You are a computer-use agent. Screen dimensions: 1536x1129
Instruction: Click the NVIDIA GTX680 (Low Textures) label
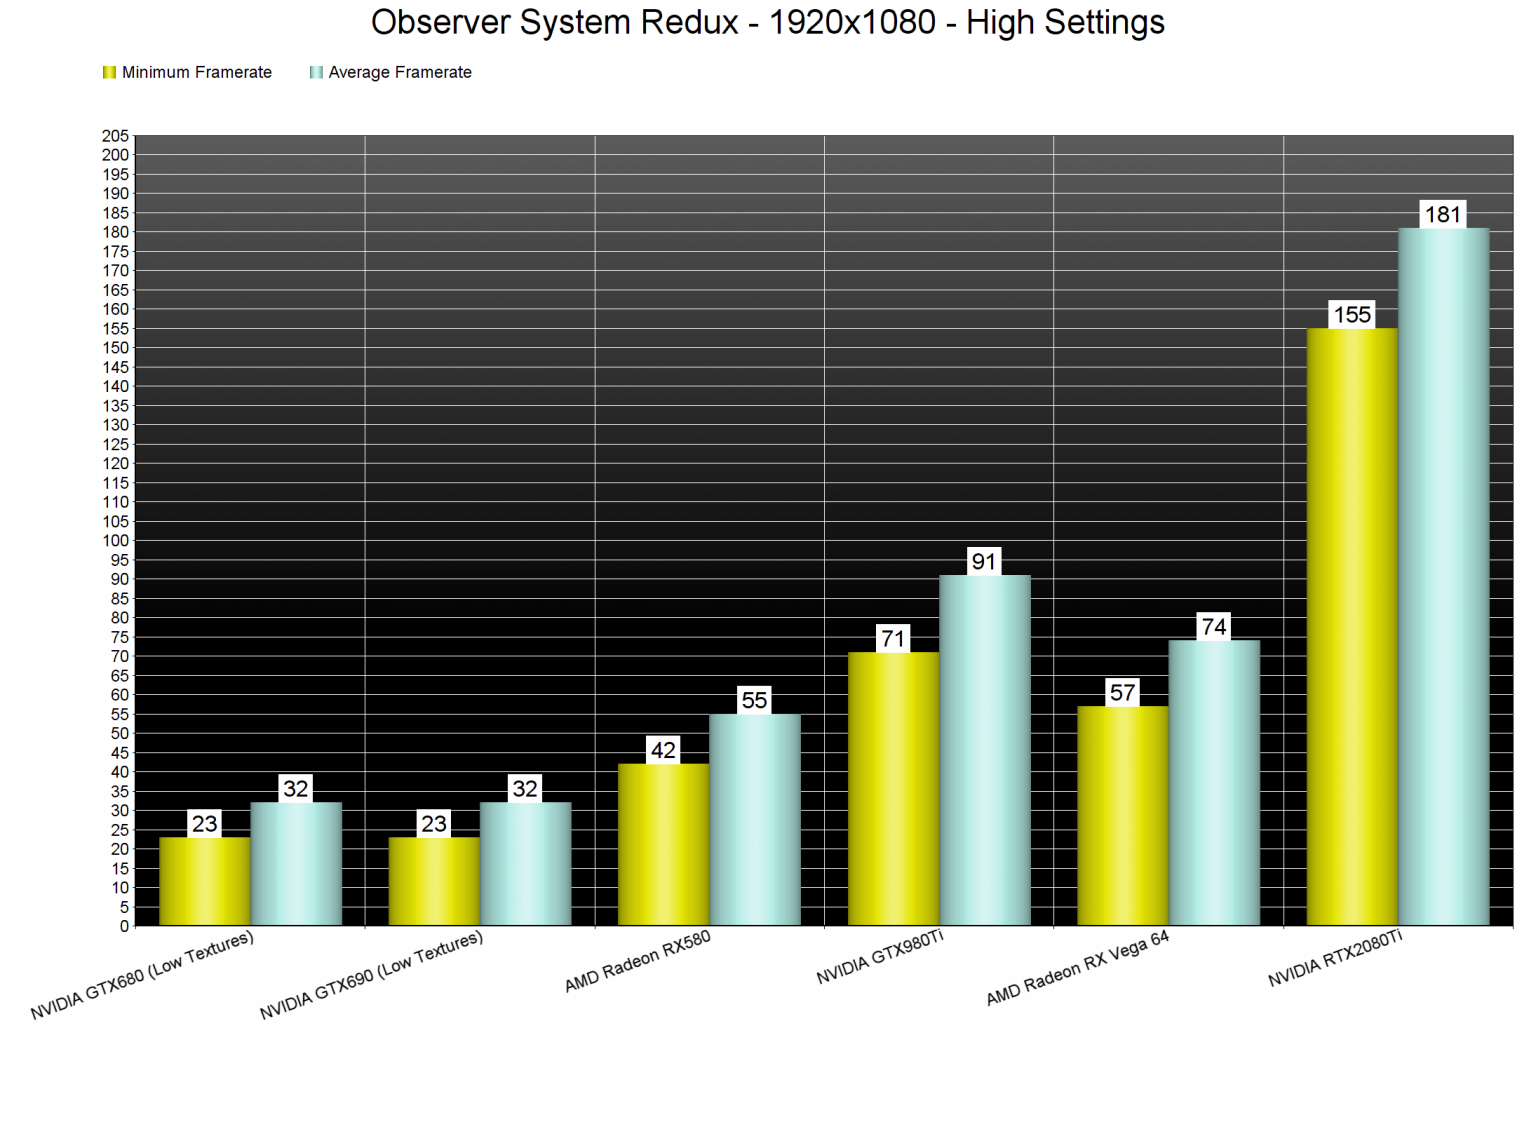pos(143,975)
